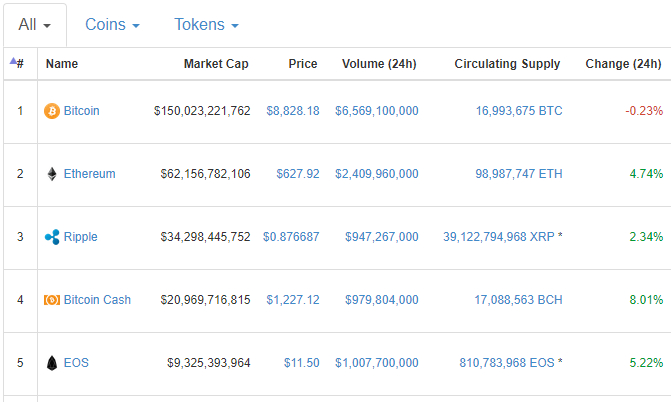Click the Ripple logo icon
Viewport: 671px width, 402px height.
tap(52, 237)
